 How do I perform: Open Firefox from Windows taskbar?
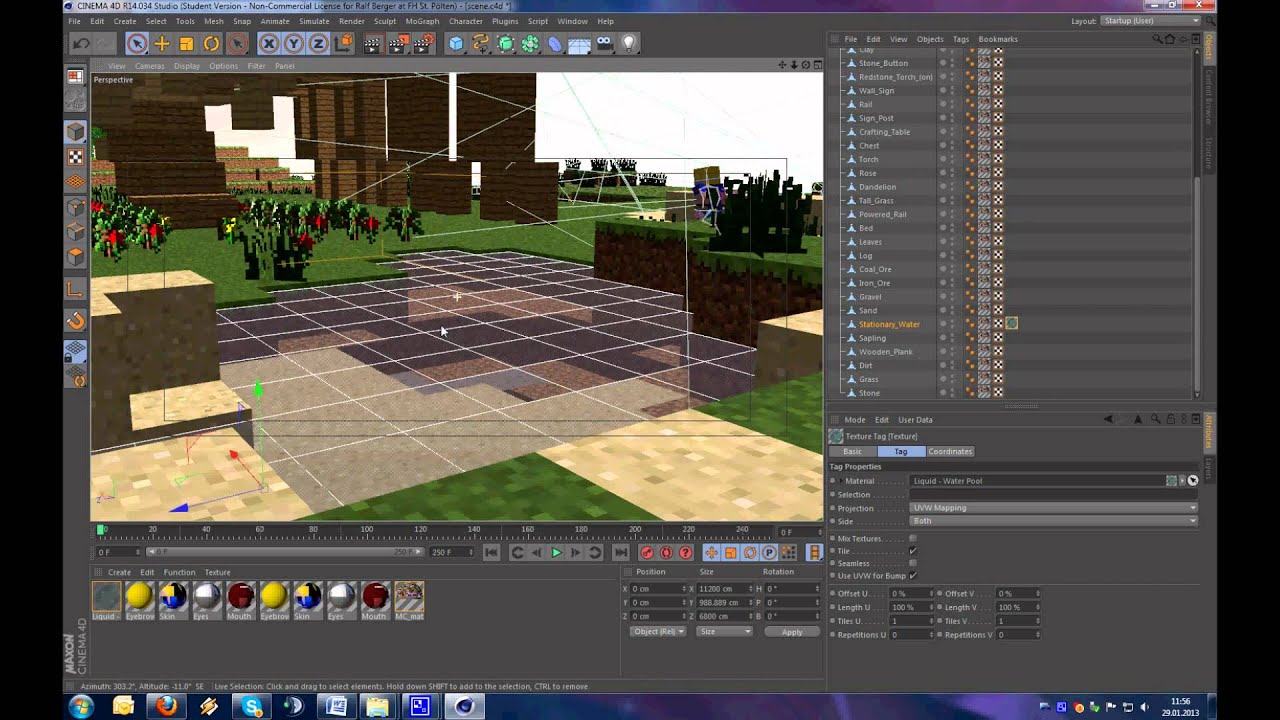pos(166,706)
